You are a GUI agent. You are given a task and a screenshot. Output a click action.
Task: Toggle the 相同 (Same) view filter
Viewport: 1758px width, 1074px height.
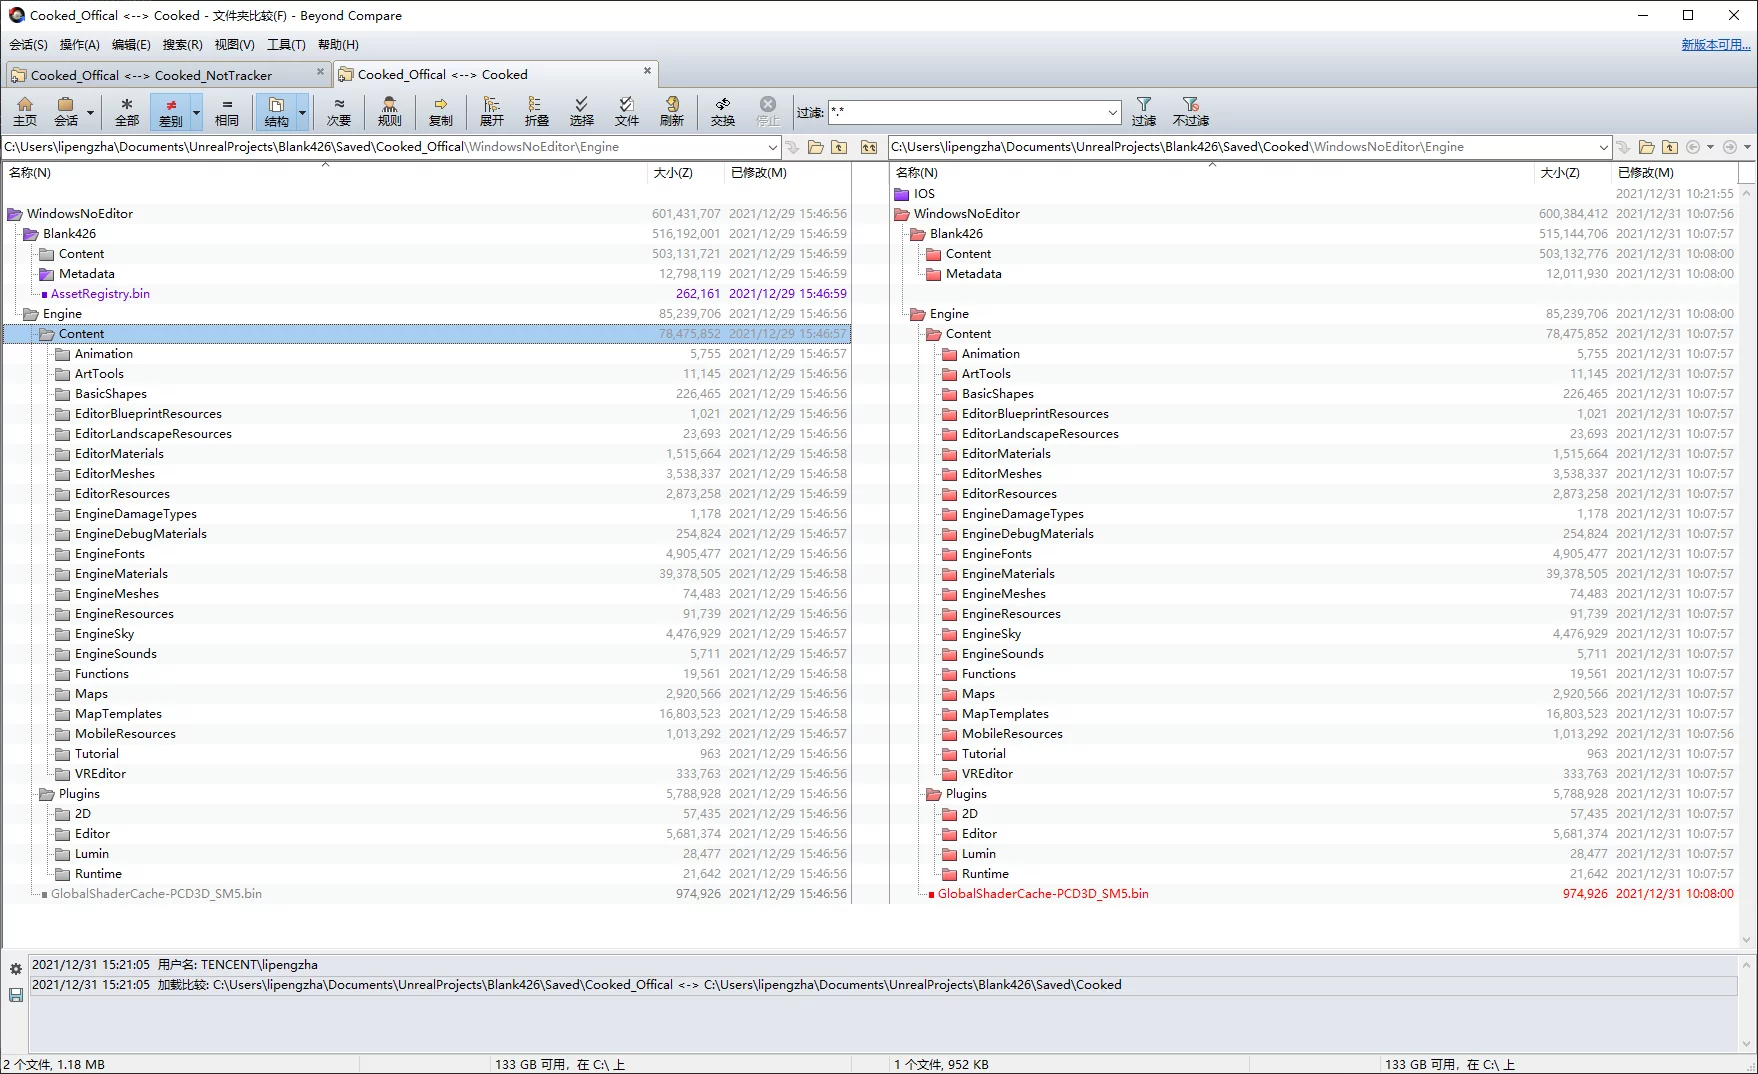pyautogui.click(x=227, y=111)
